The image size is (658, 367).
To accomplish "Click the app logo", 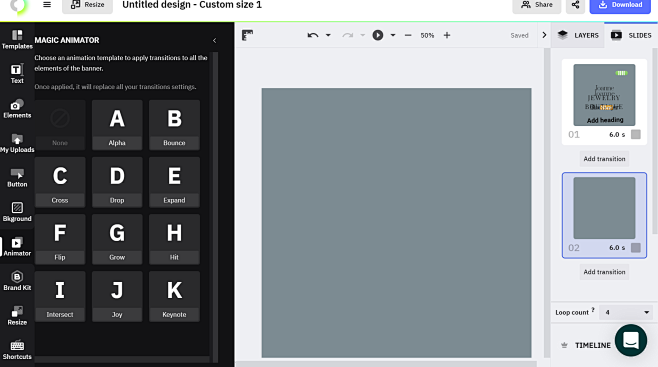I will coord(18,5).
